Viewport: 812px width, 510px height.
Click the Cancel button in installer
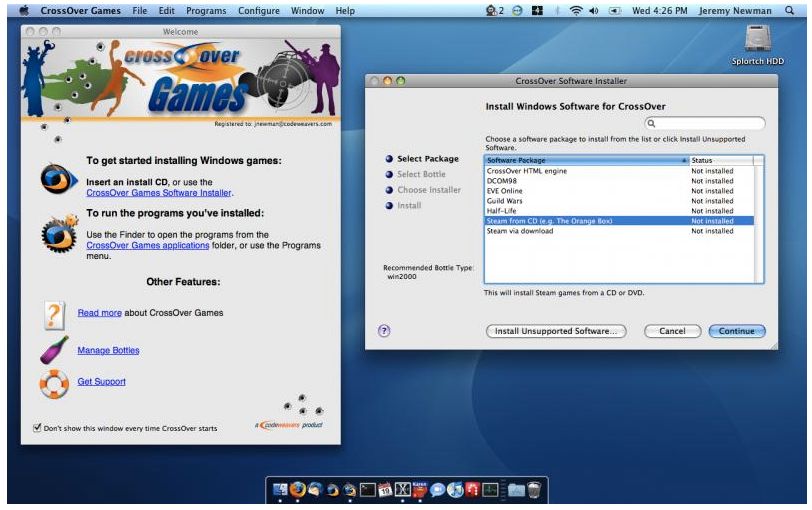672,331
